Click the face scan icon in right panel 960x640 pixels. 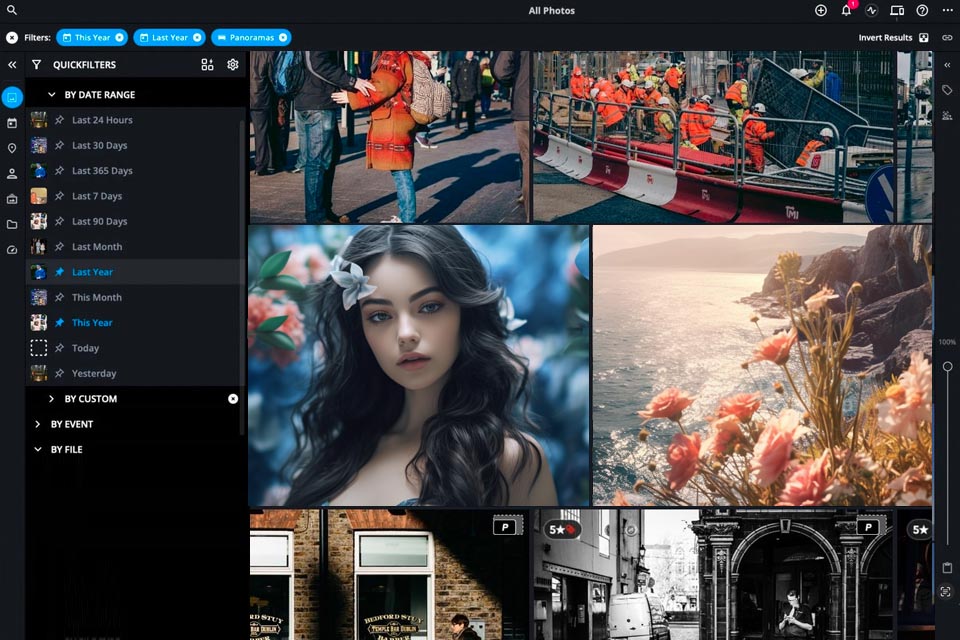(x=945, y=592)
